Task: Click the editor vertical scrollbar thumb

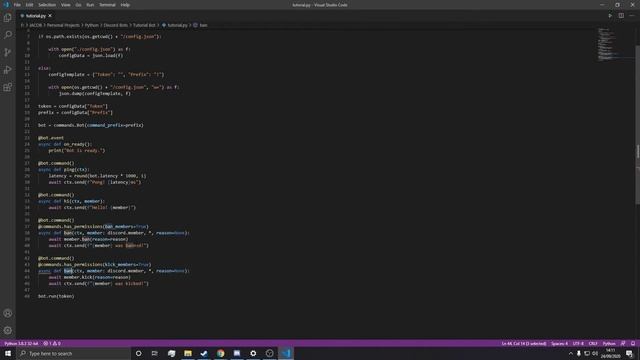Action: [638, 124]
